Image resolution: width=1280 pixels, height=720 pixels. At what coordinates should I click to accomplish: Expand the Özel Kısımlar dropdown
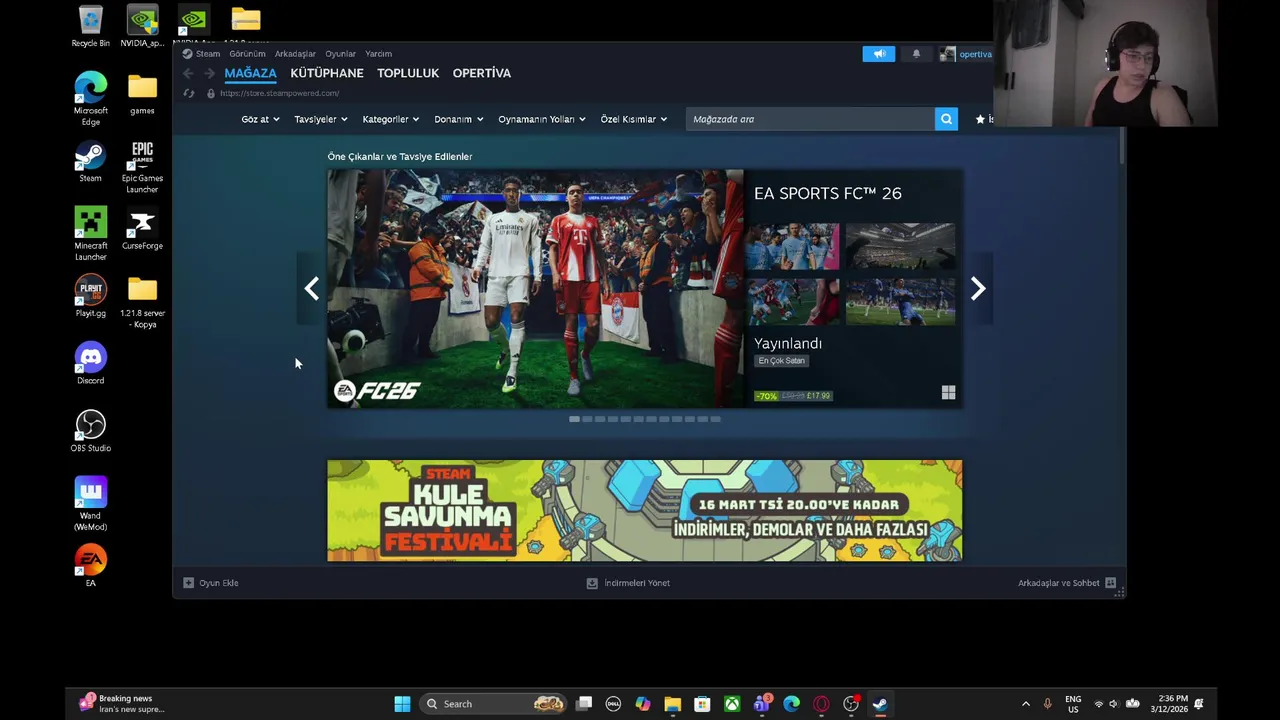click(634, 119)
